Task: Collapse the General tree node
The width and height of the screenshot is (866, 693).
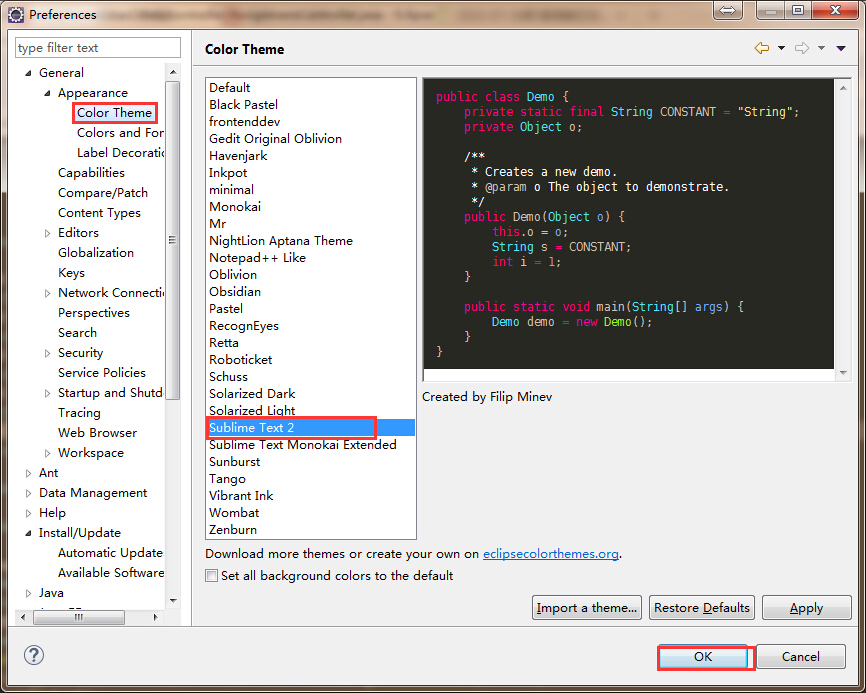Action: tap(28, 73)
